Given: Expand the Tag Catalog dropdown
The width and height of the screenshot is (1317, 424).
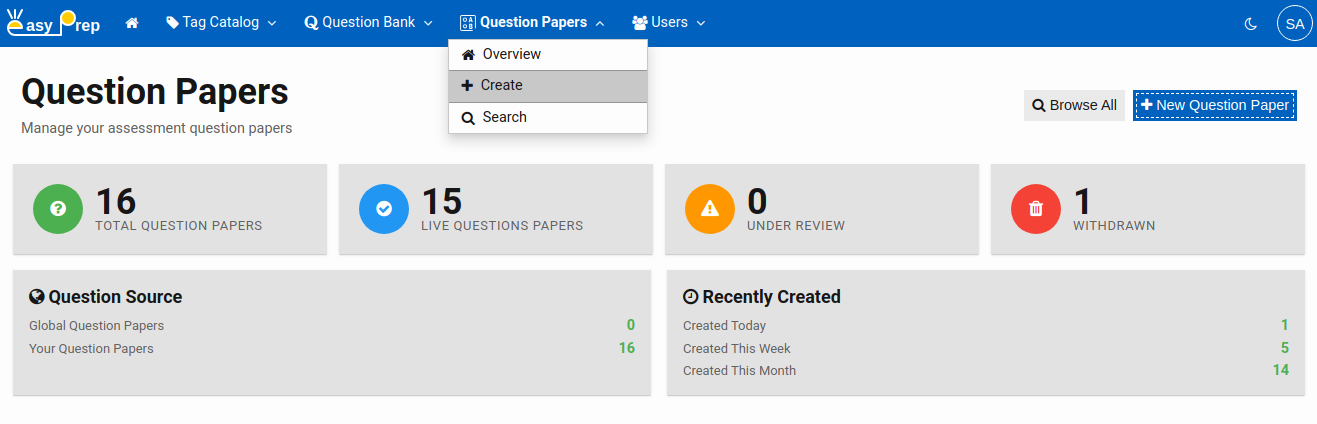Looking at the screenshot, I should click(221, 22).
